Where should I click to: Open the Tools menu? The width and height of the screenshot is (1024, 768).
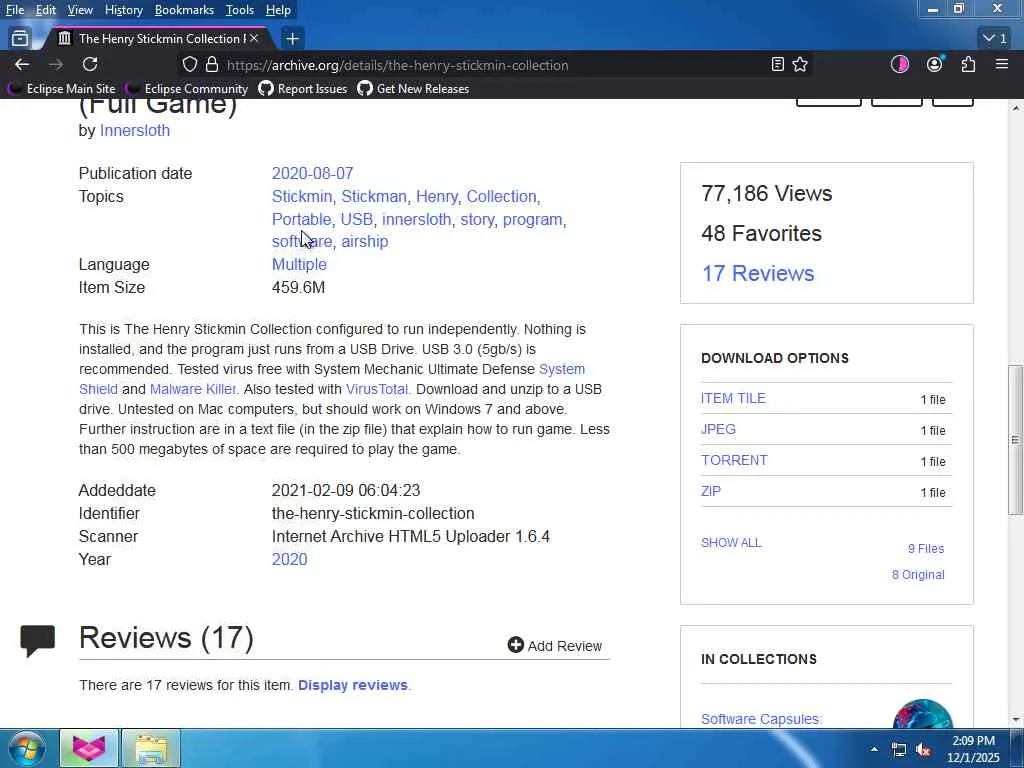point(240,10)
